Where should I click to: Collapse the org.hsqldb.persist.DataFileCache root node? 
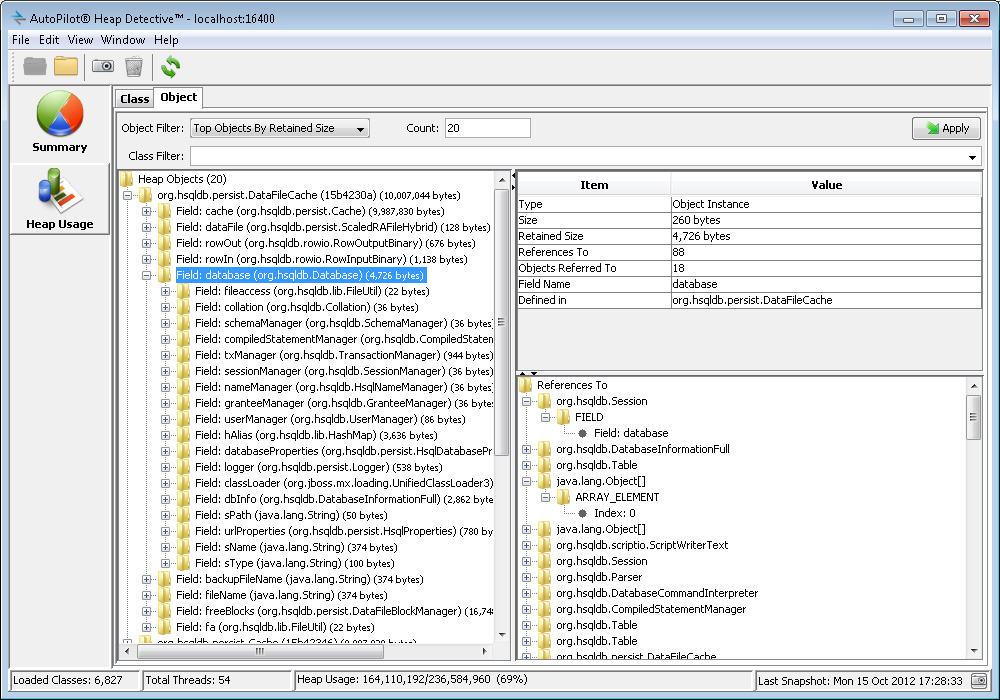click(x=128, y=195)
